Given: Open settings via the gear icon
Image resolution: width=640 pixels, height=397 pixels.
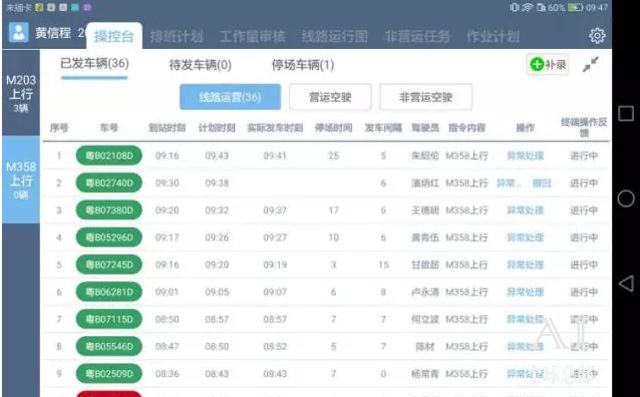Looking at the screenshot, I should (x=597, y=36).
